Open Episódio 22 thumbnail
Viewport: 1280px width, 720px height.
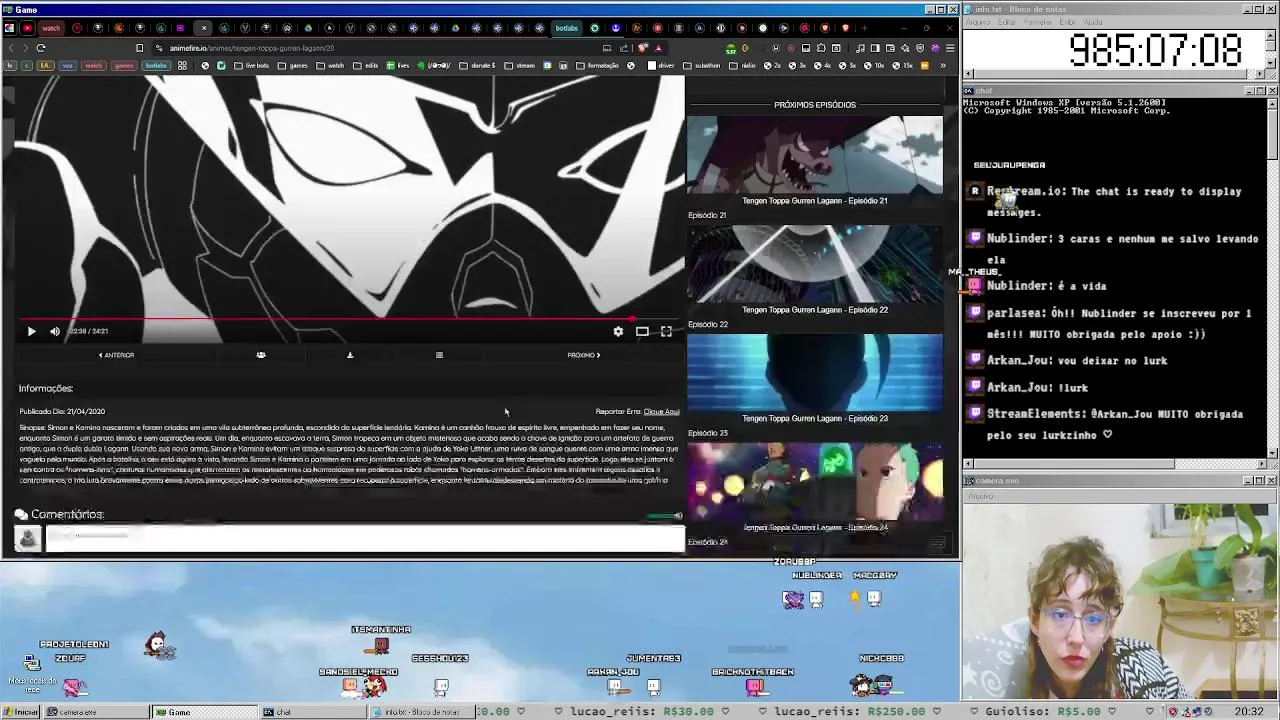click(815, 264)
